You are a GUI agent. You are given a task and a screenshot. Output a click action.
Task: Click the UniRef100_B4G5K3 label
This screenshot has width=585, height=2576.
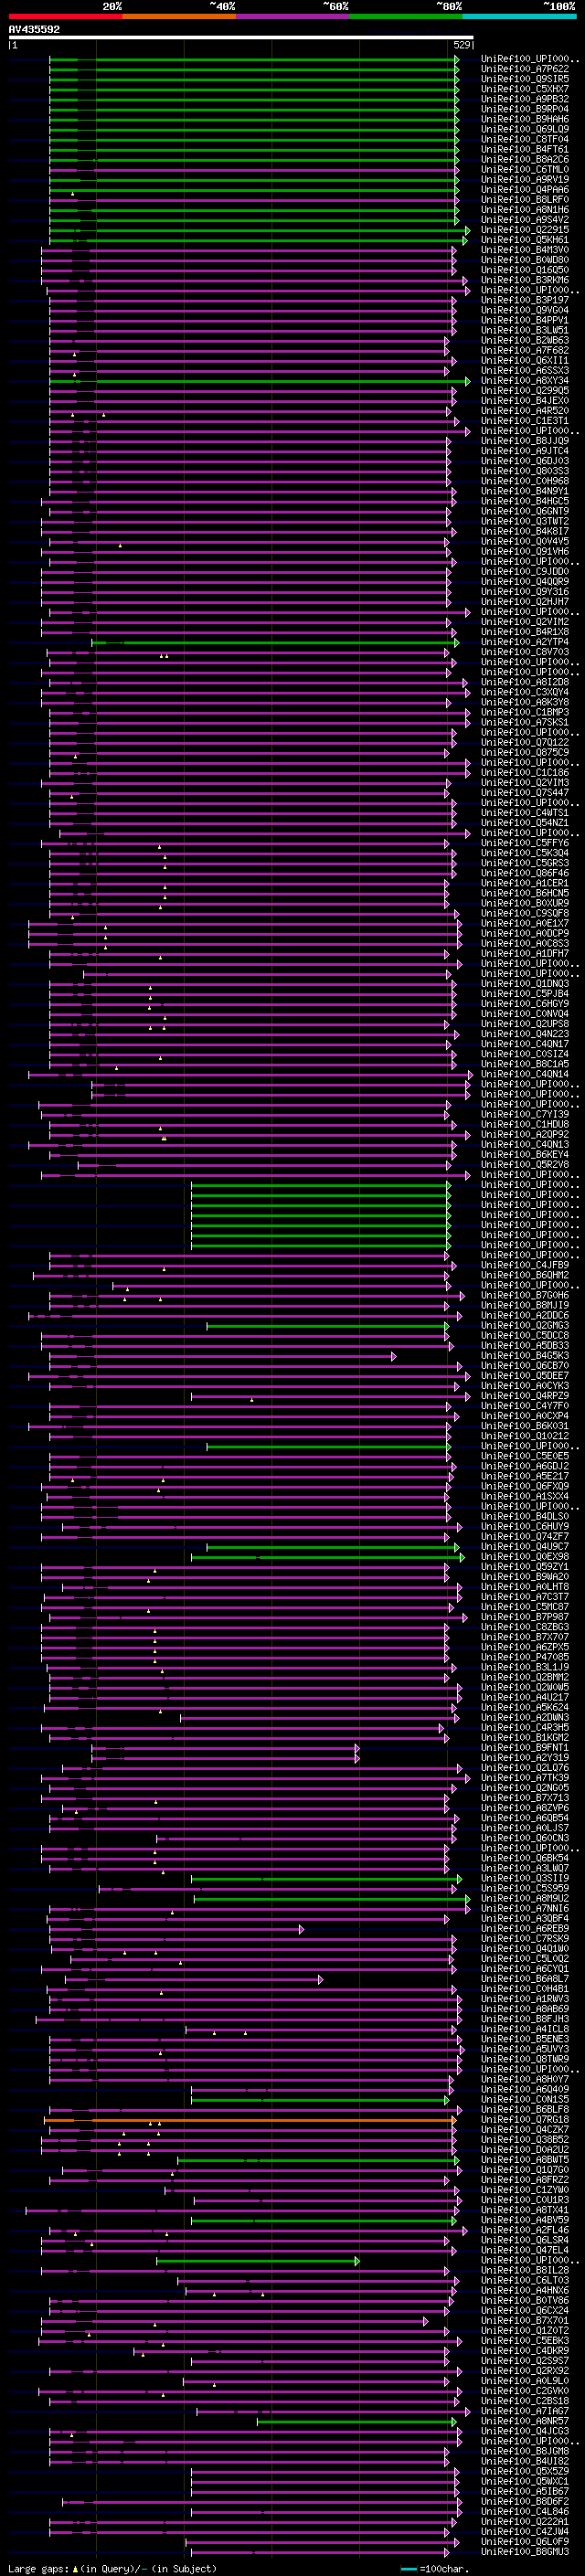coord(525,1355)
